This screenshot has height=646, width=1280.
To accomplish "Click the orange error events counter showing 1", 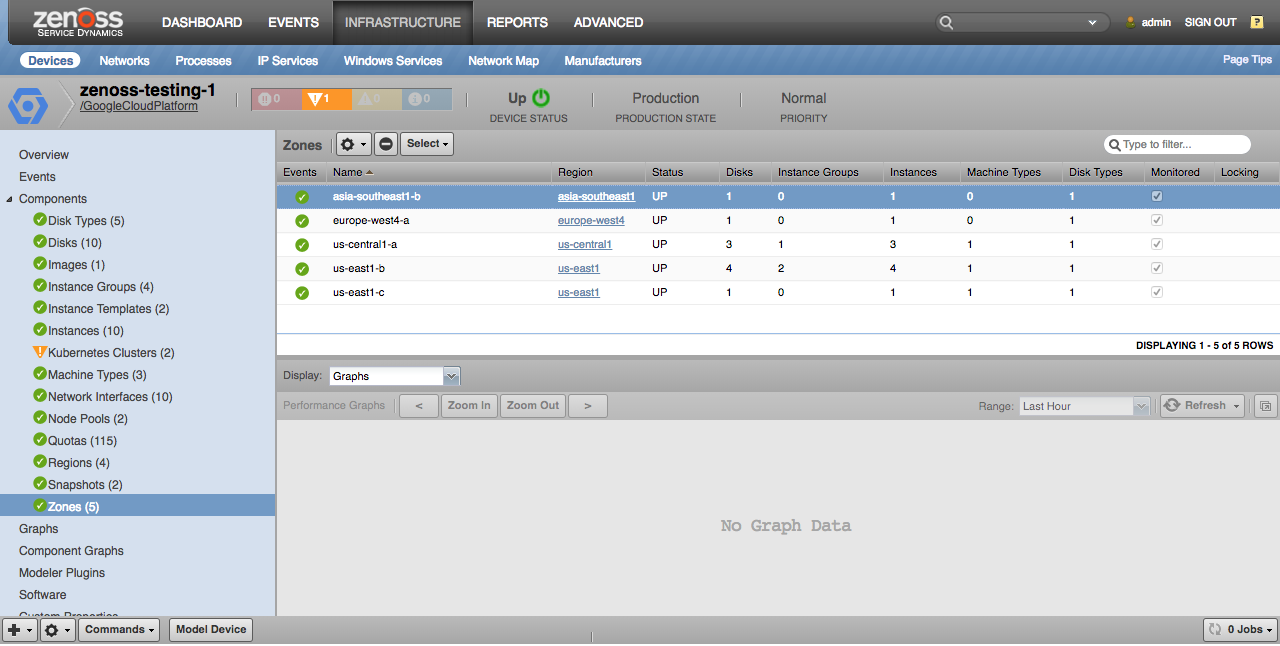I will pyautogui.click(x=326, y=99).
